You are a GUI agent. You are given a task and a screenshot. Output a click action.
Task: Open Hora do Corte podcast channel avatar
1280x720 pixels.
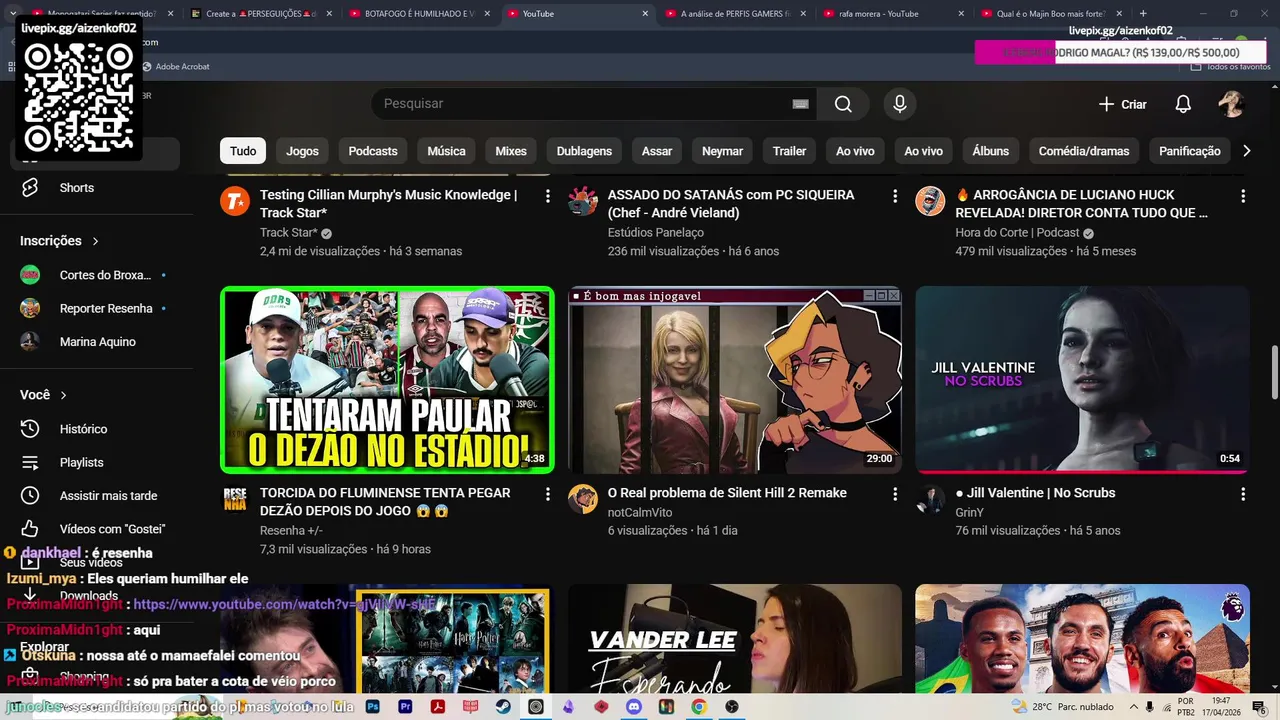(931, 201)
